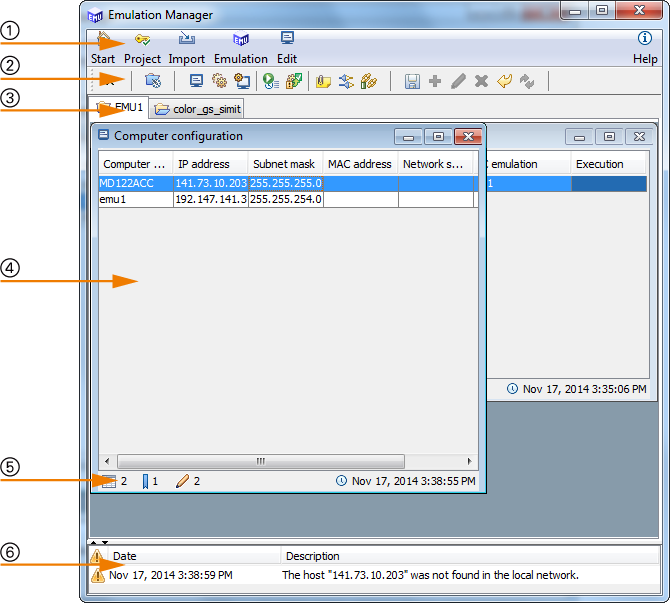Sort by the MAC address column header
The image size is (670, 603).
[360, 164]
